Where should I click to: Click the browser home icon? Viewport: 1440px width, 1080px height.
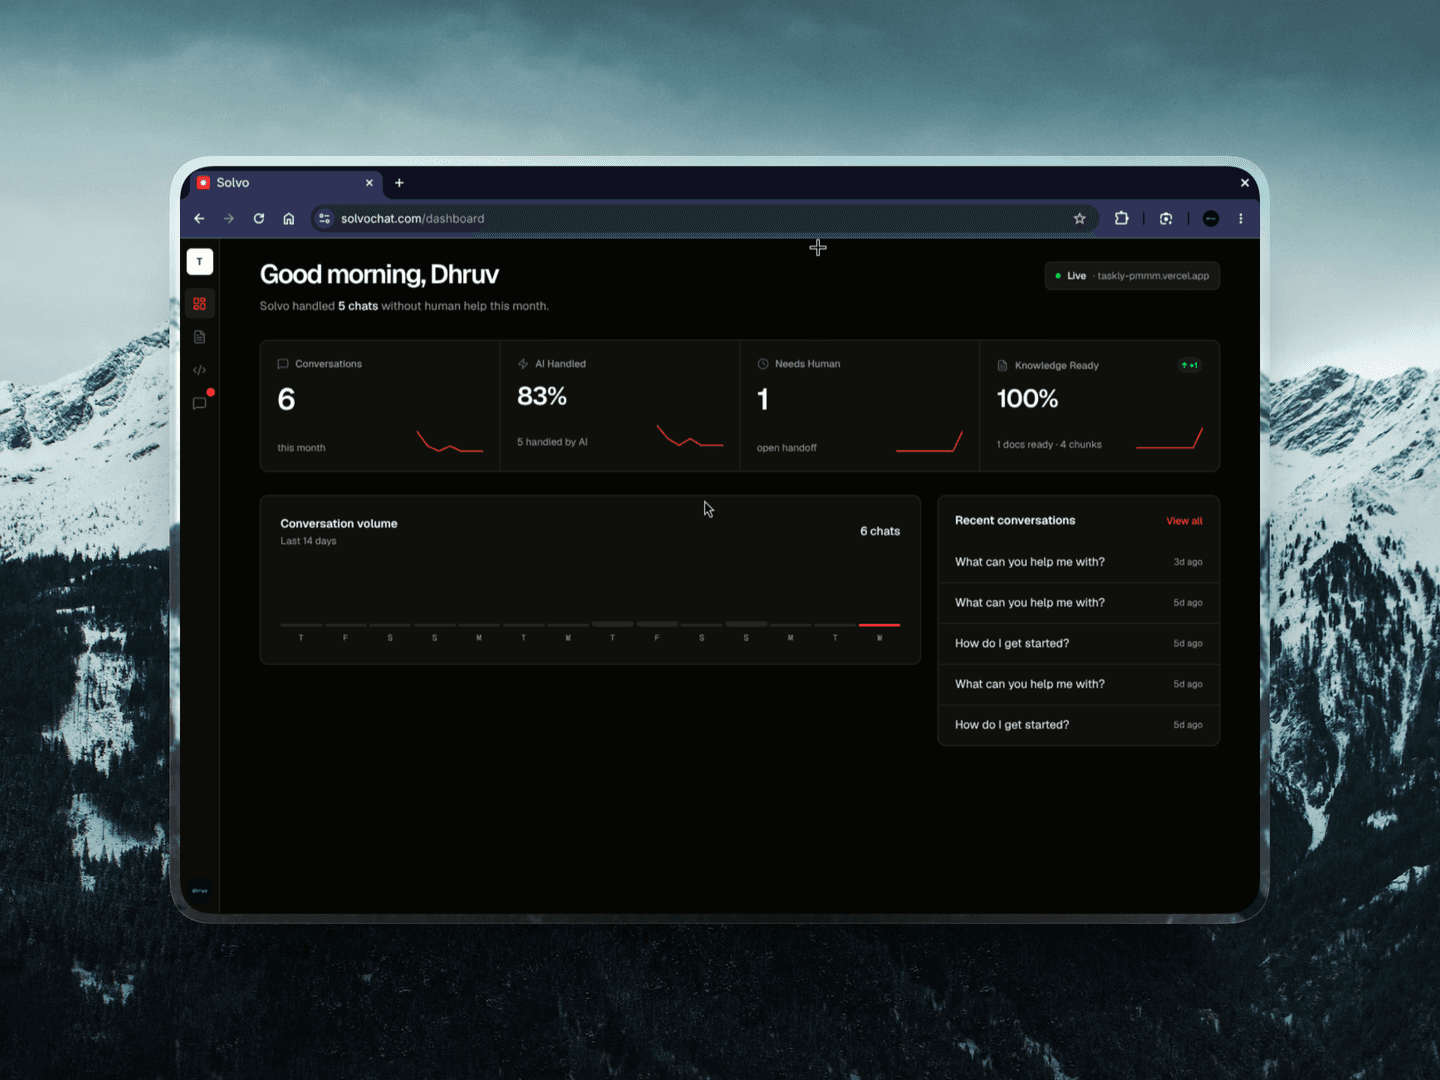289,218
